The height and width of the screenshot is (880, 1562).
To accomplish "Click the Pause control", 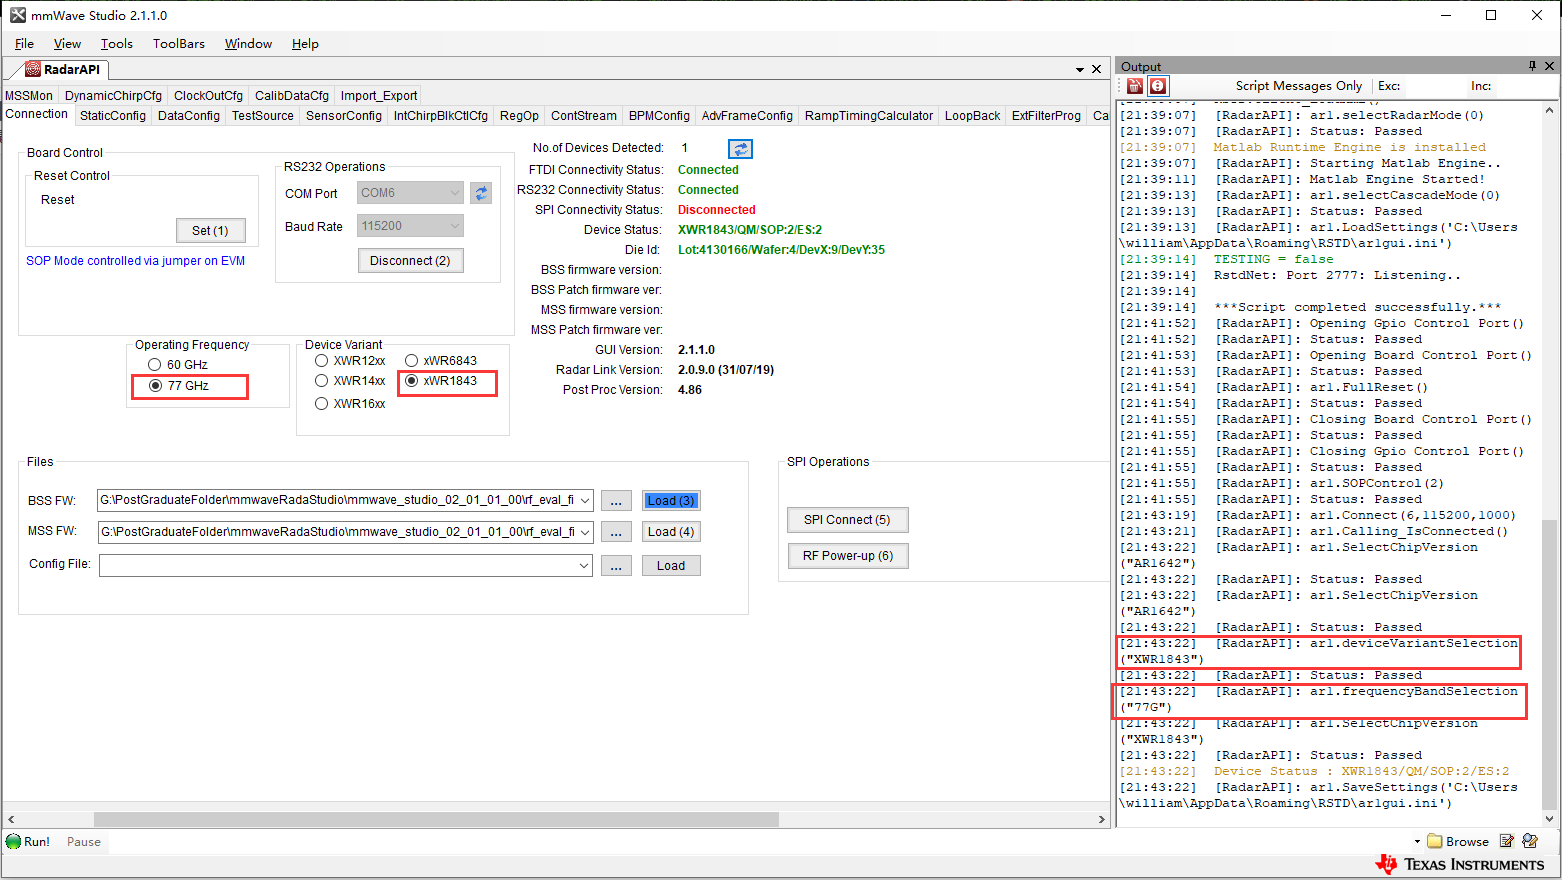I will [x=84, y=842].
